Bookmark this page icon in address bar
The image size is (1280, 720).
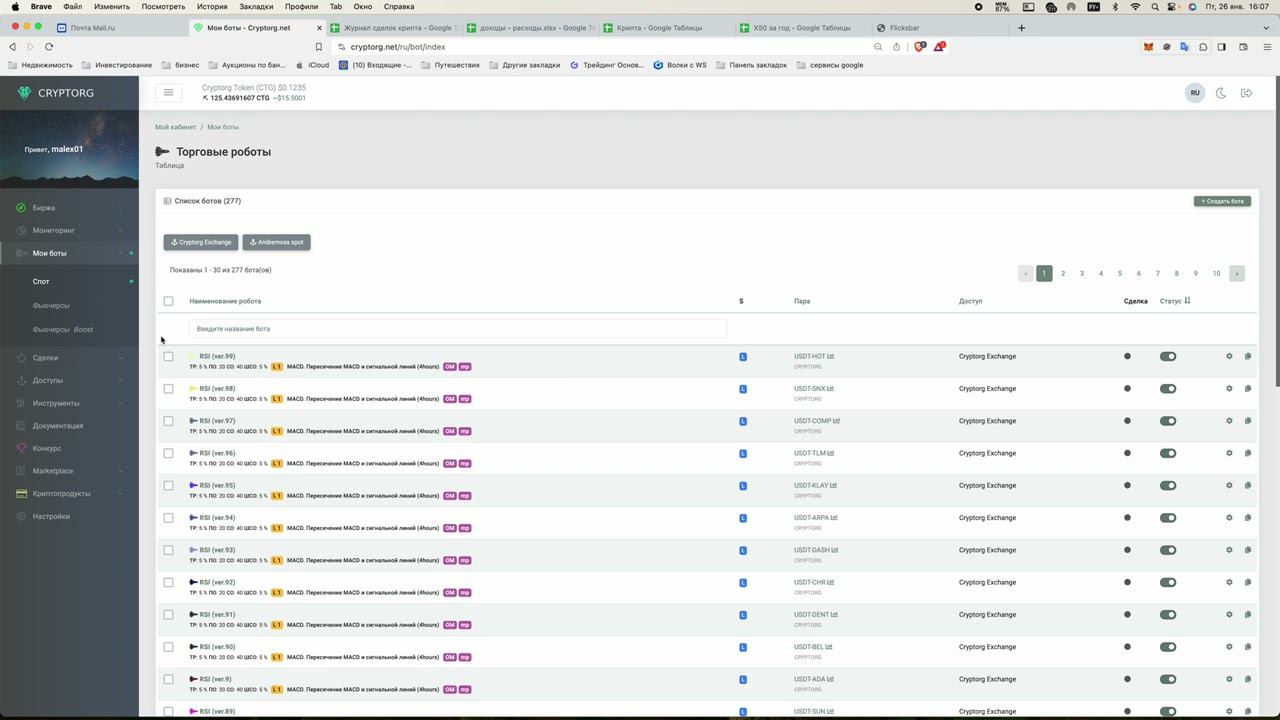pos(319,46)
